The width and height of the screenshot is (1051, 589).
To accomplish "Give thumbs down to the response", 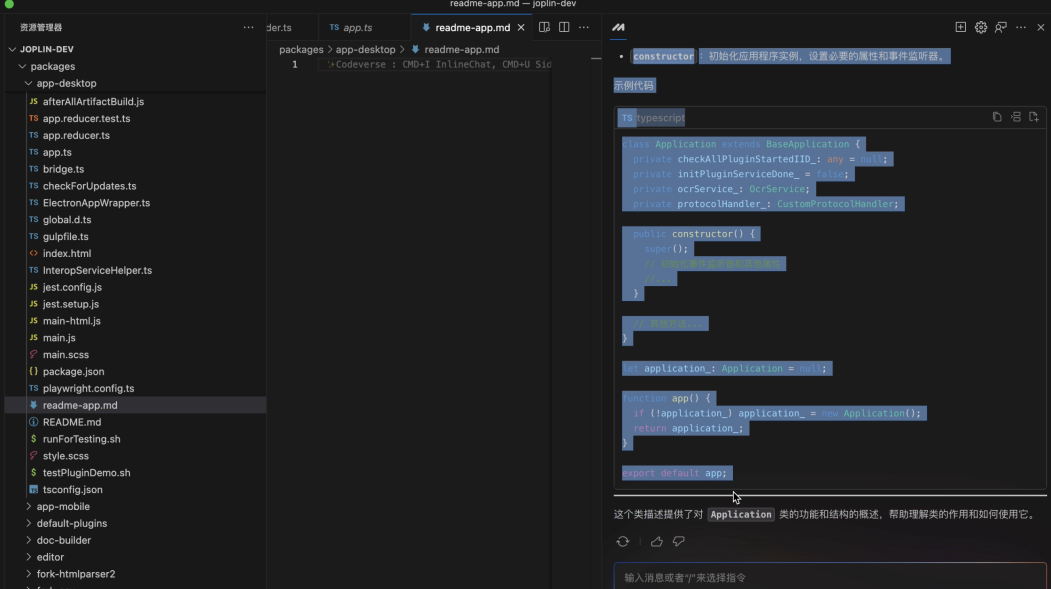I will [x=678, y=541].
